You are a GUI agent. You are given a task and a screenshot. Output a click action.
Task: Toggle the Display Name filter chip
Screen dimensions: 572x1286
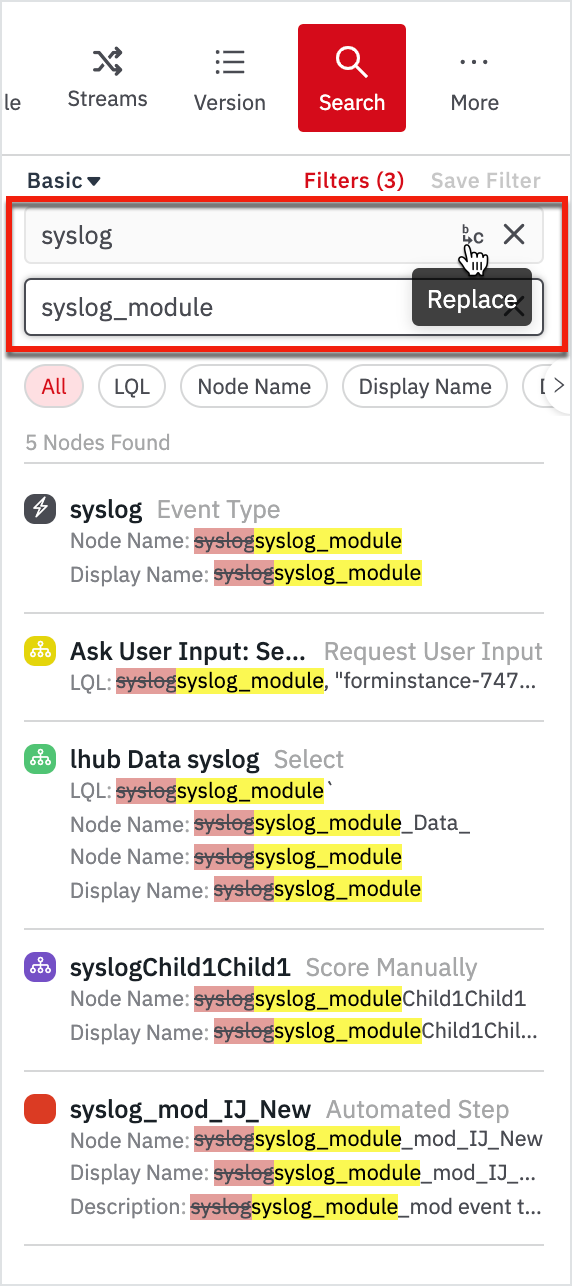[x=425, y=387]
